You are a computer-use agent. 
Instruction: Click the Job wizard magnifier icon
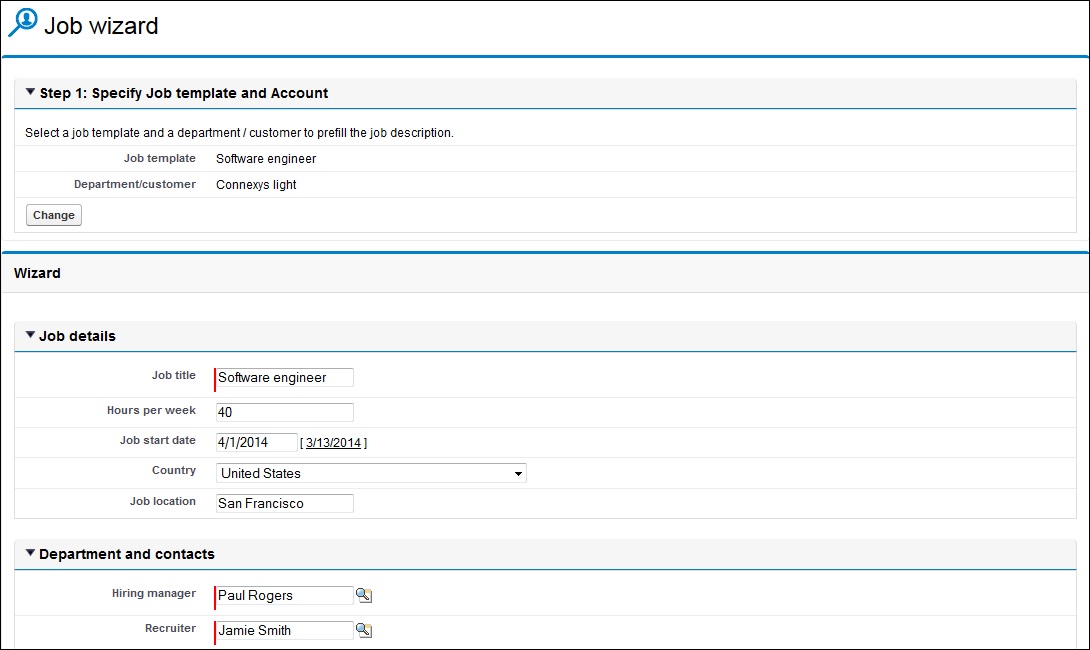[x=22, y=22]
